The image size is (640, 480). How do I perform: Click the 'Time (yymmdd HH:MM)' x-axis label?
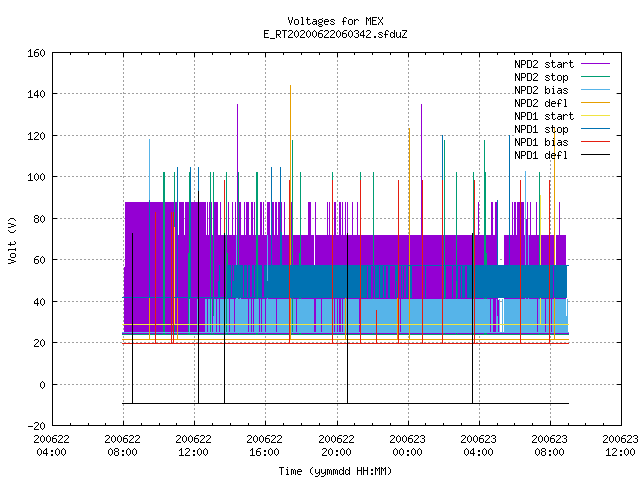tap(335, 471)
